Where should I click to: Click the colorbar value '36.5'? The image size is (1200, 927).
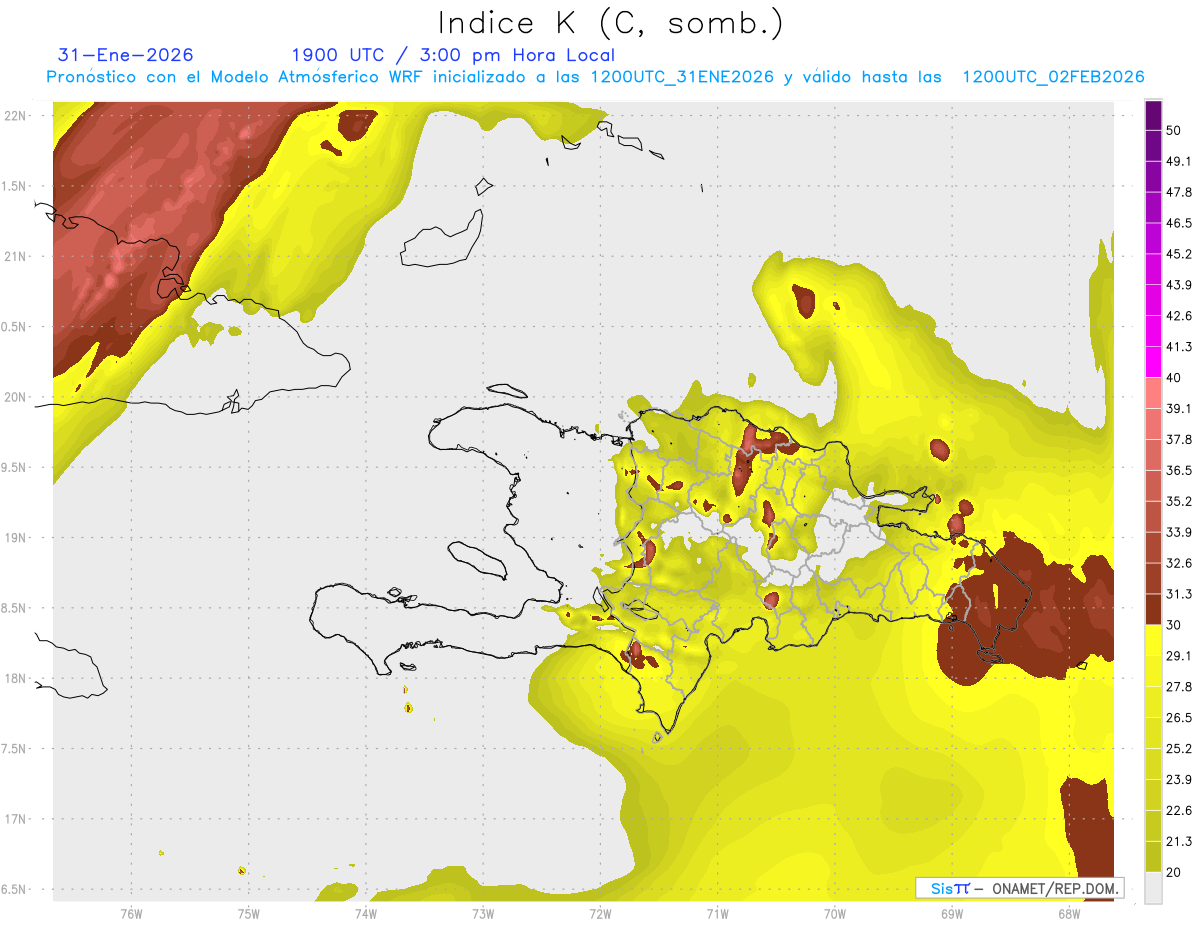1179,470
